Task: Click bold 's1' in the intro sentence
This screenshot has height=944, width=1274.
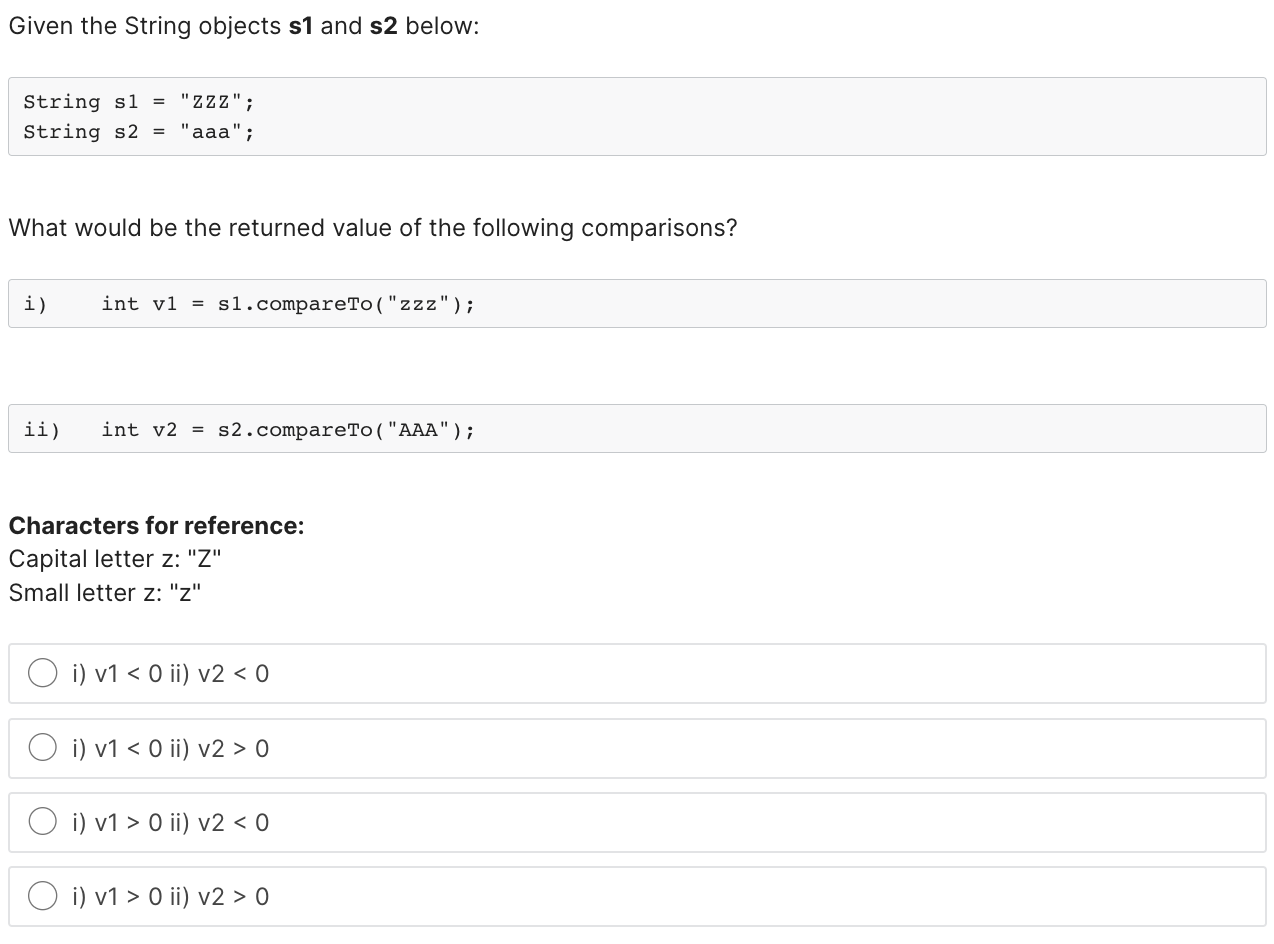Action: point(301,27)
